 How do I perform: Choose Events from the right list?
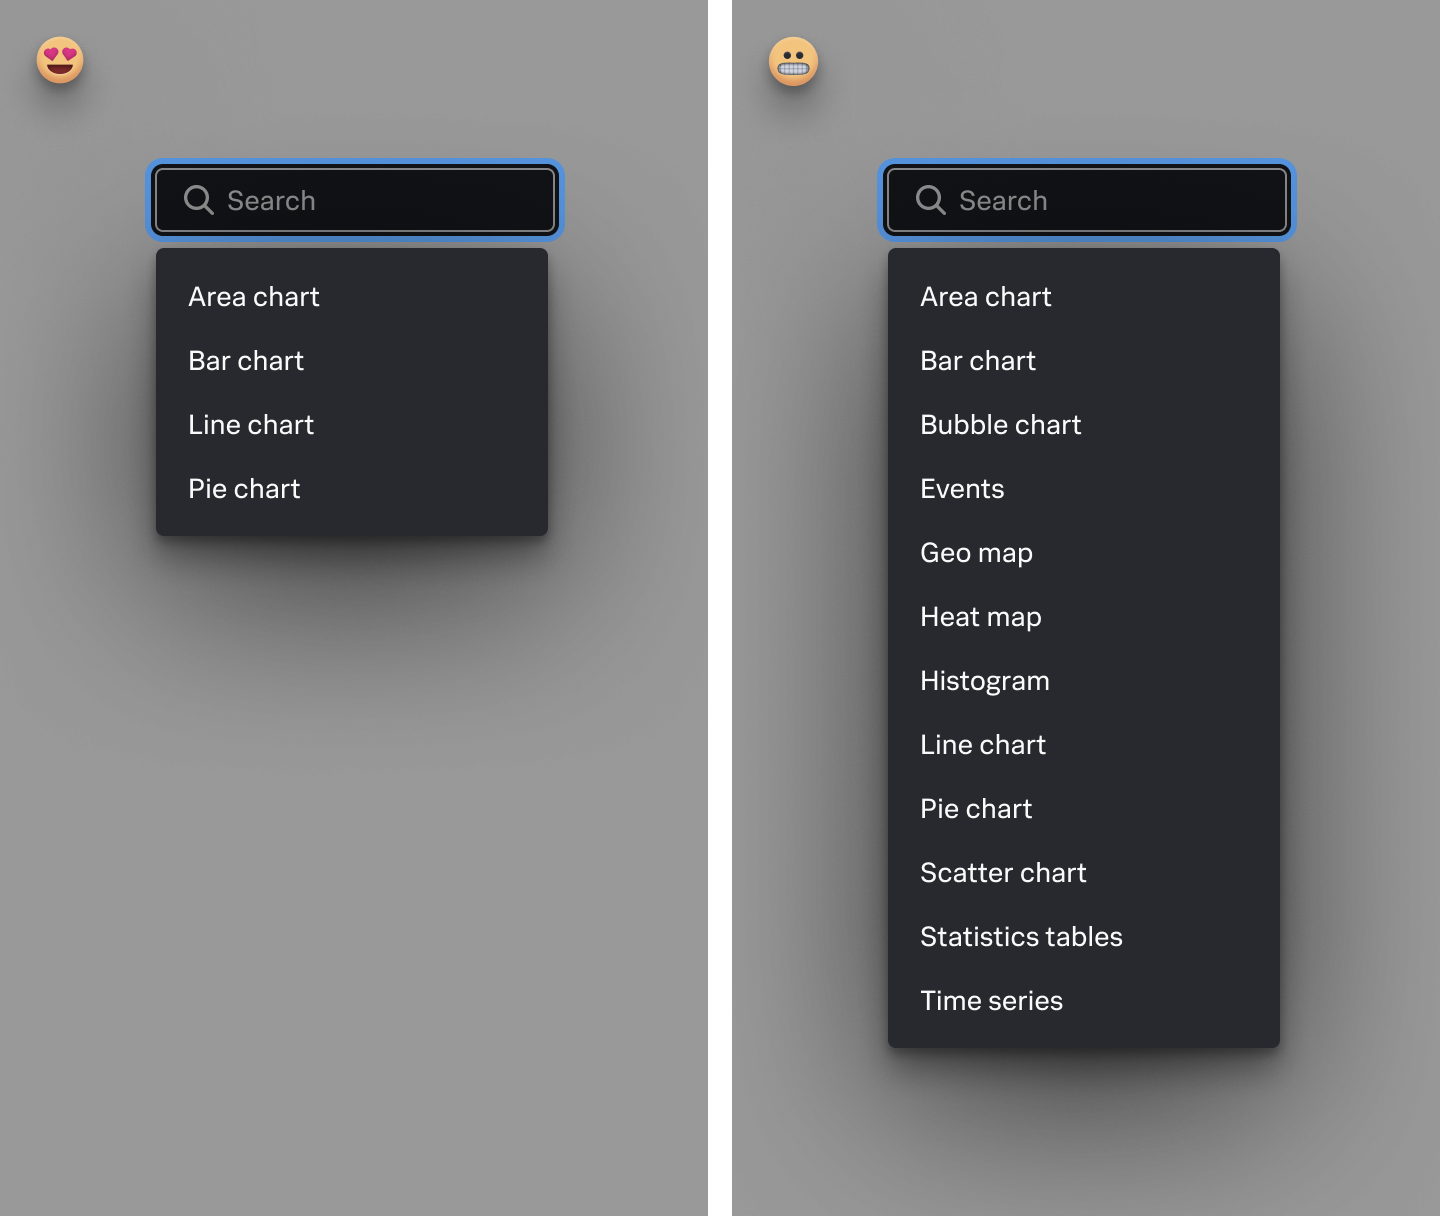(x=962, y=488)
